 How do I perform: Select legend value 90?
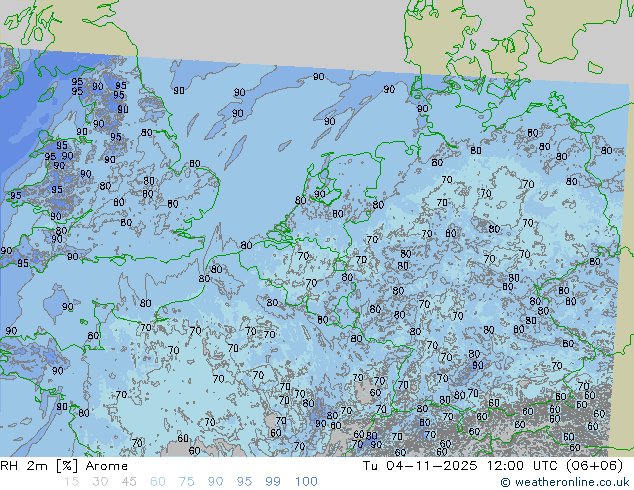215,482
